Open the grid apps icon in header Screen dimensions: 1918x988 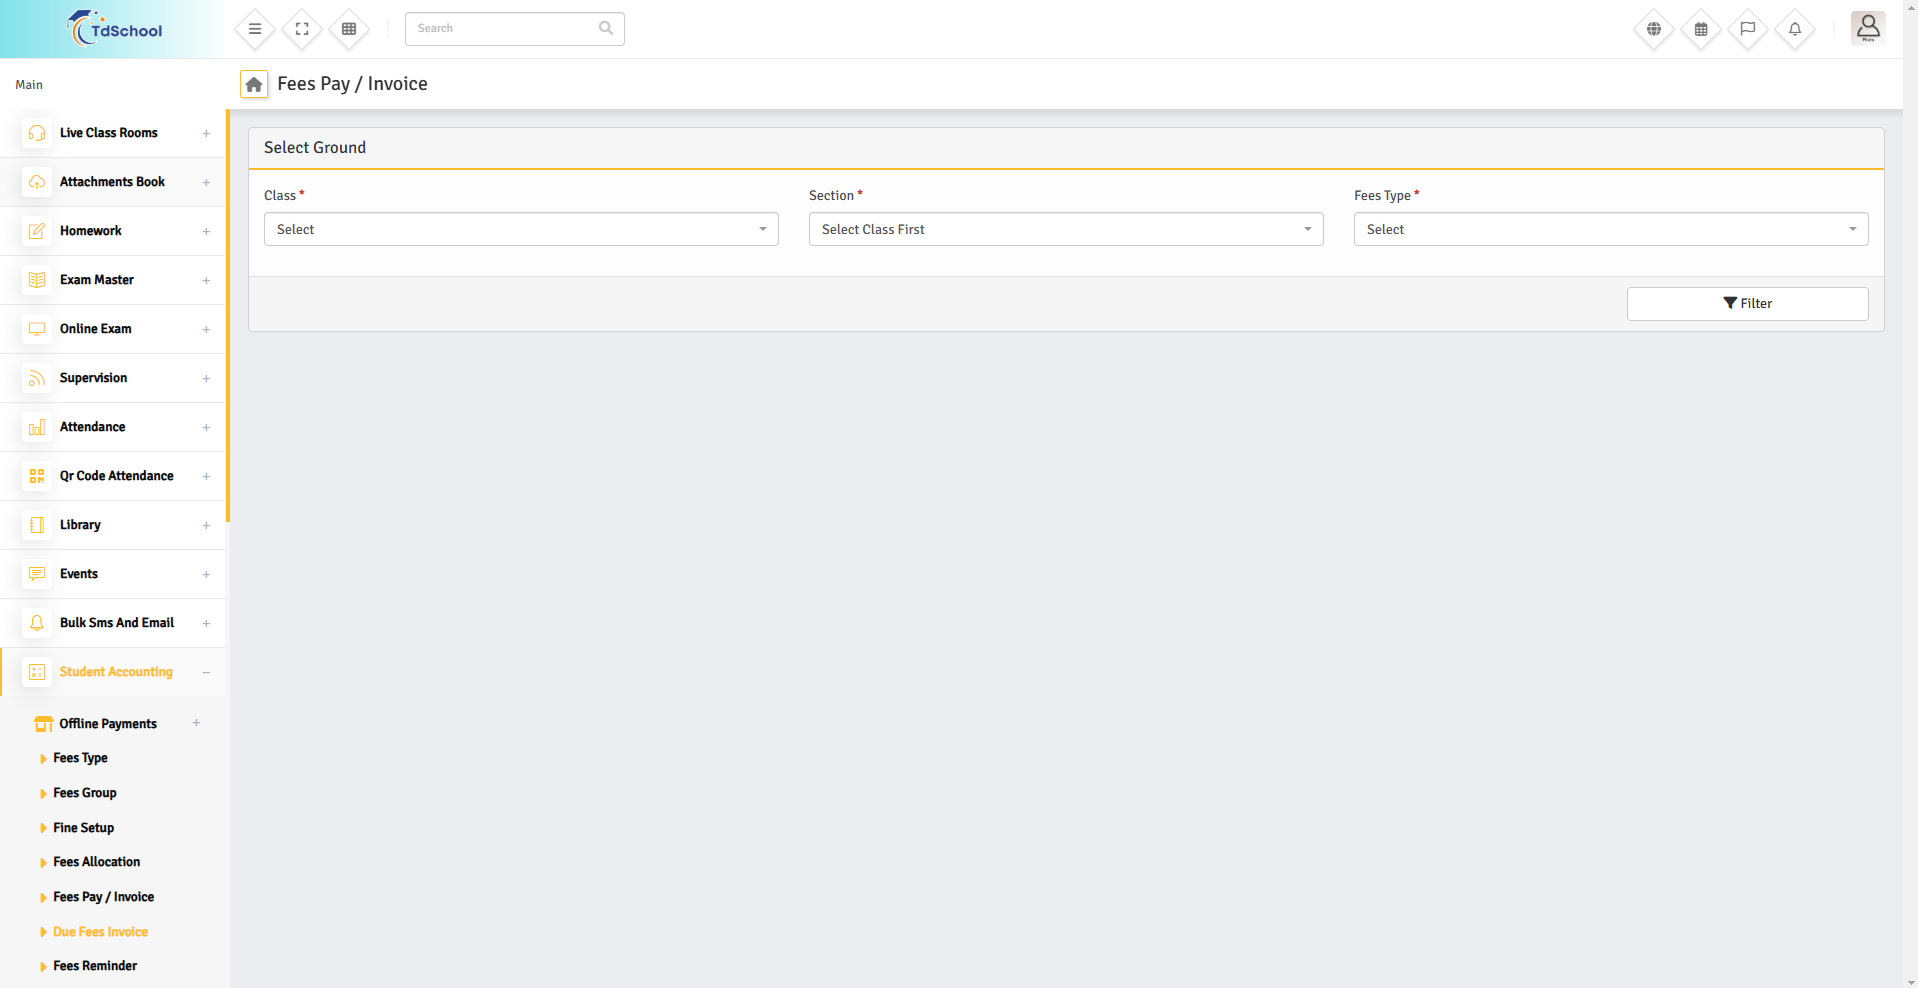pos(349,29)
